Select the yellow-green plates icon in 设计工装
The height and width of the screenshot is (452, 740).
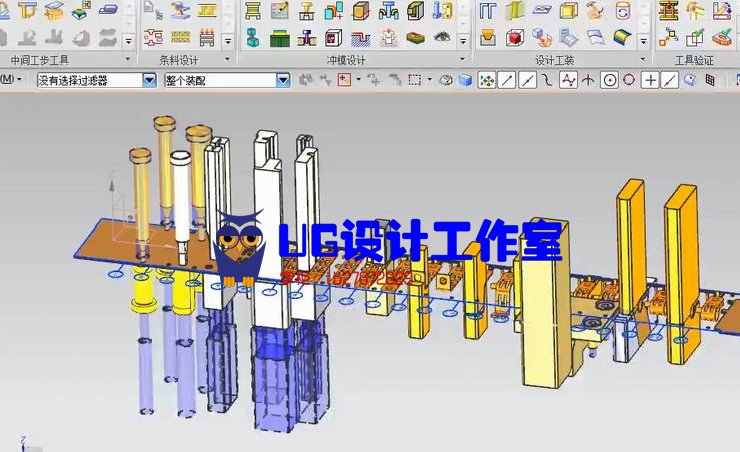[x=514, y=10]
